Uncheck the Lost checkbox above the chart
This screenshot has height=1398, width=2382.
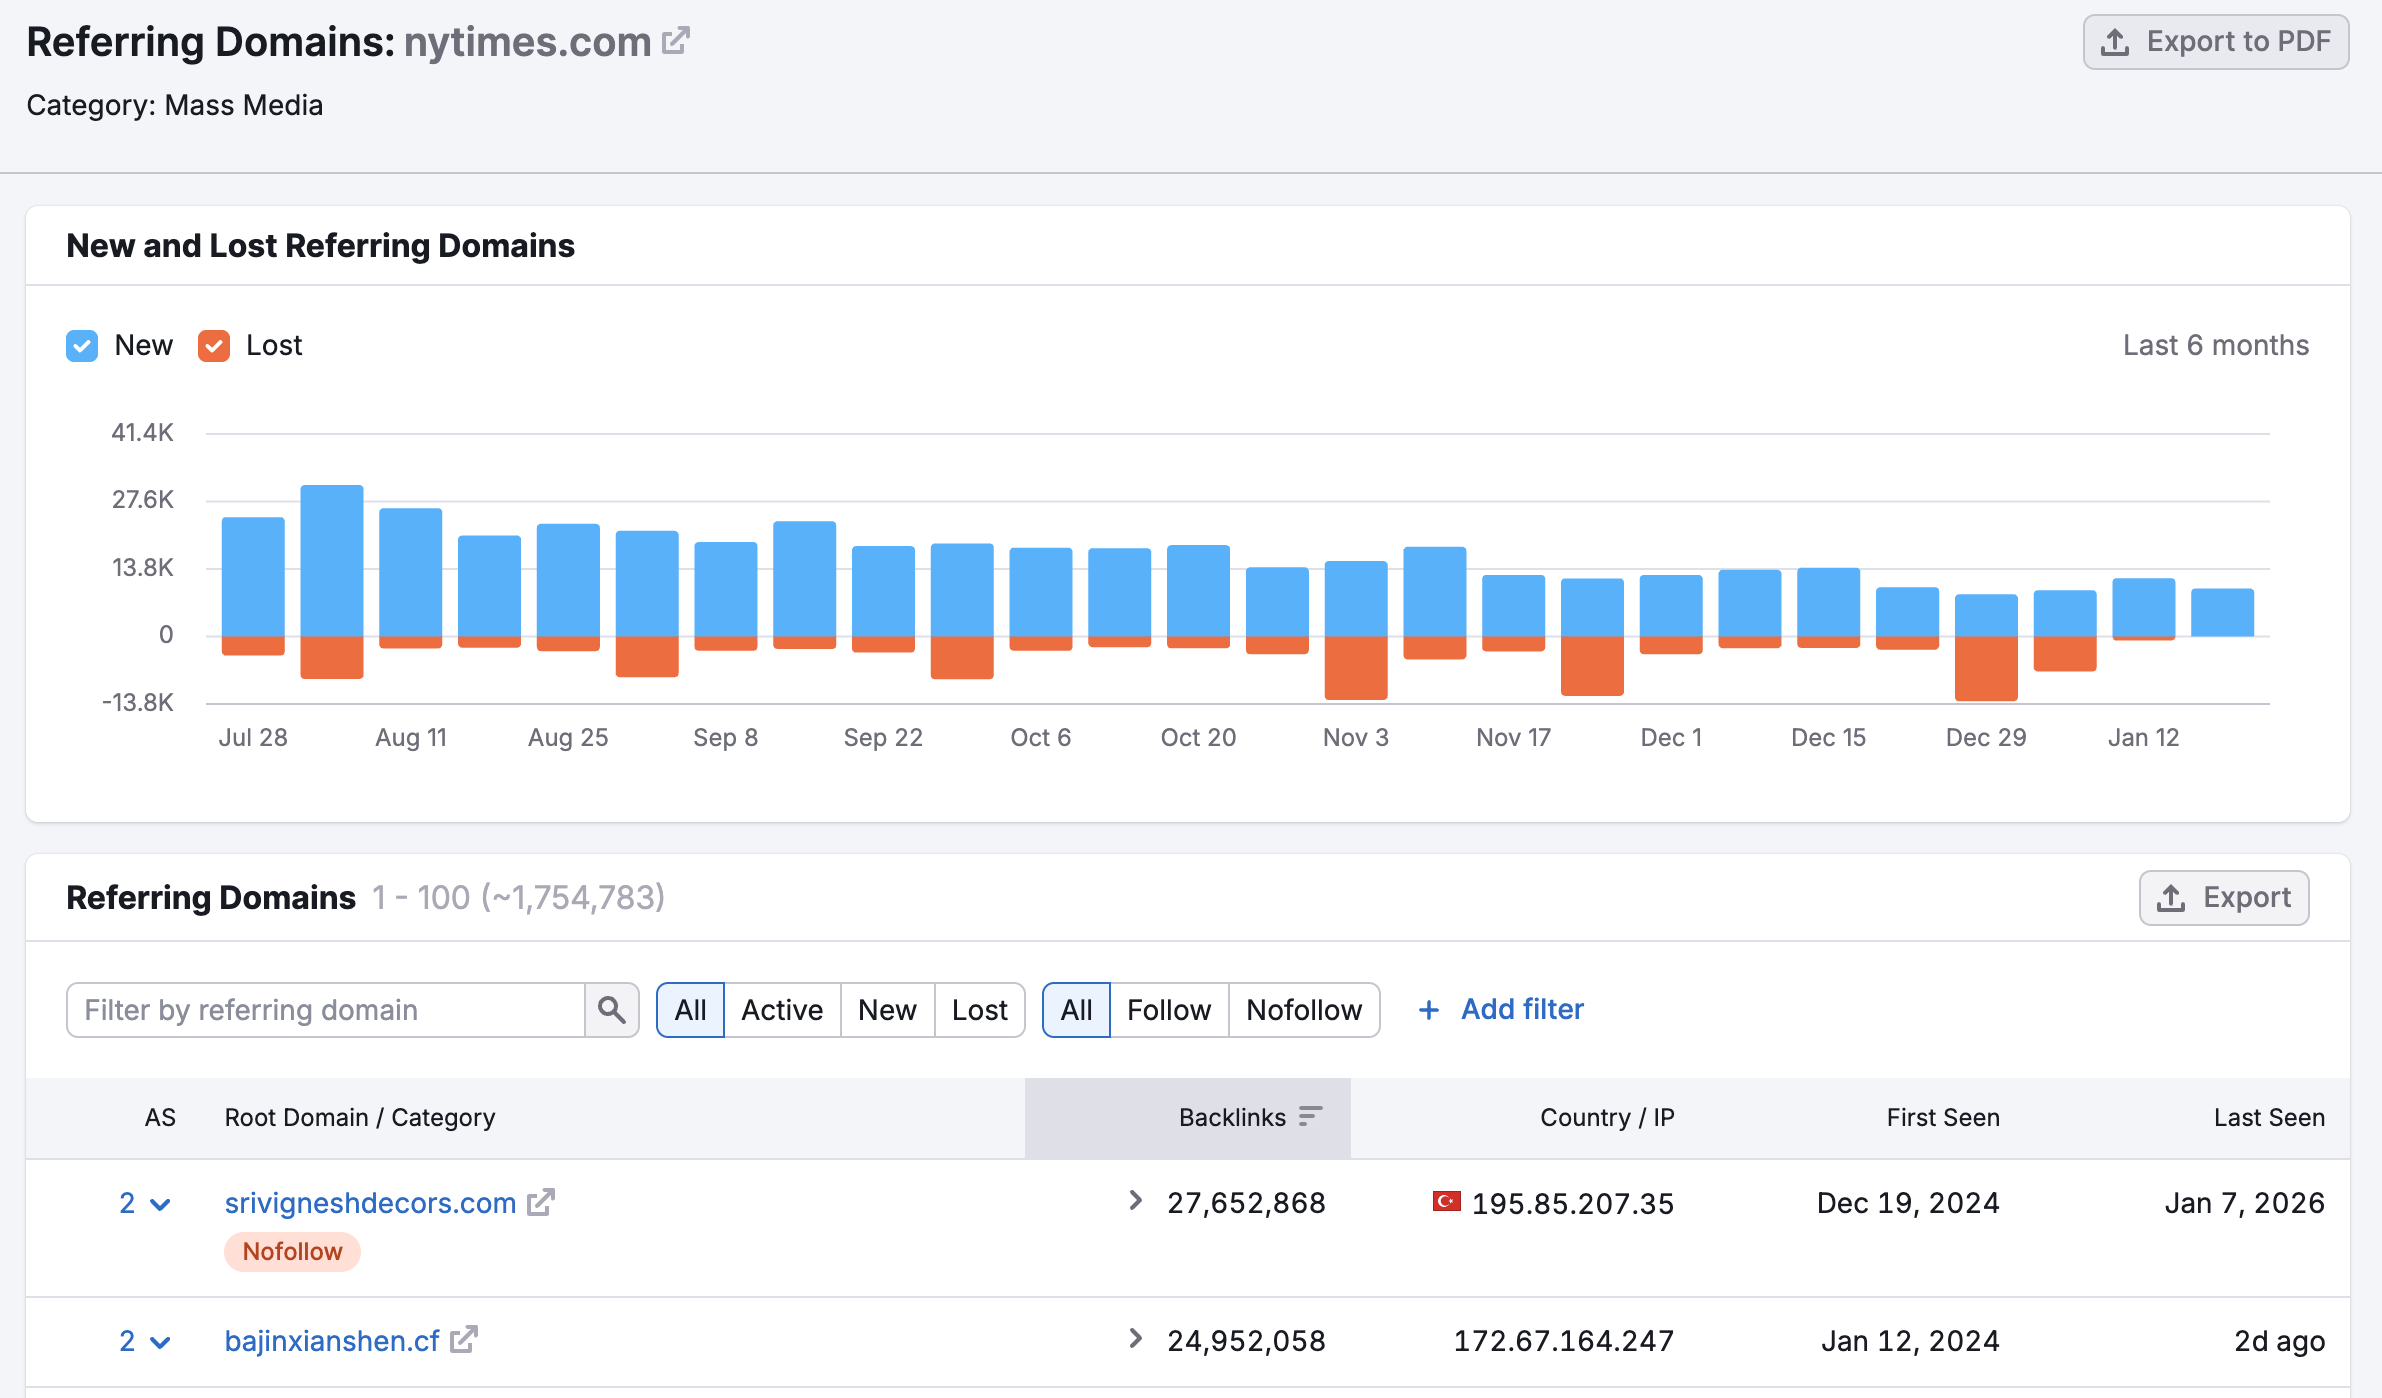(x=213, y=345)
